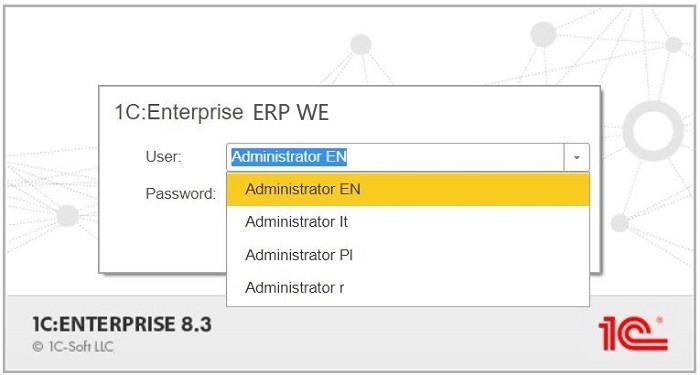The width and height of the screenshot is (700, 375).
Task: Select the Administrator r user entry
Action: (x=408, y=288)
